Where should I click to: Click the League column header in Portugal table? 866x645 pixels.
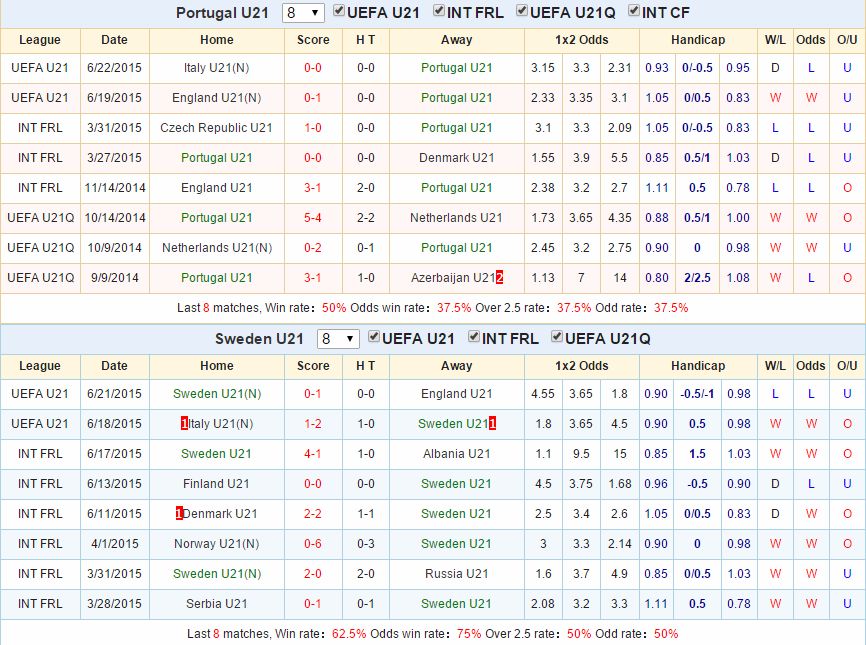coord(40,40)
